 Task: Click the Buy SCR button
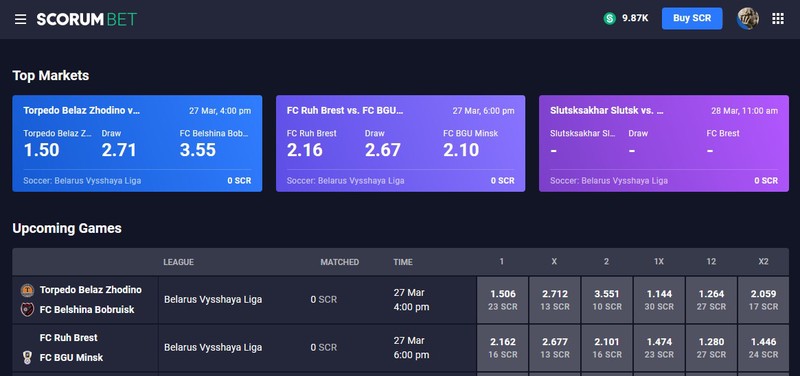click(x=692, y=18)
